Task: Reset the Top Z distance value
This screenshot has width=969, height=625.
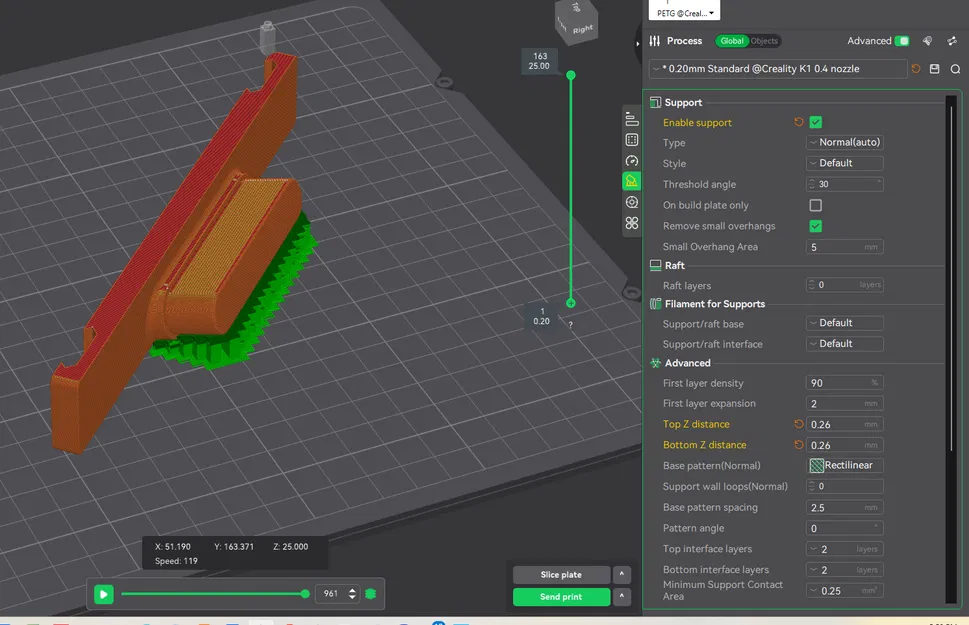Action: 798,424
